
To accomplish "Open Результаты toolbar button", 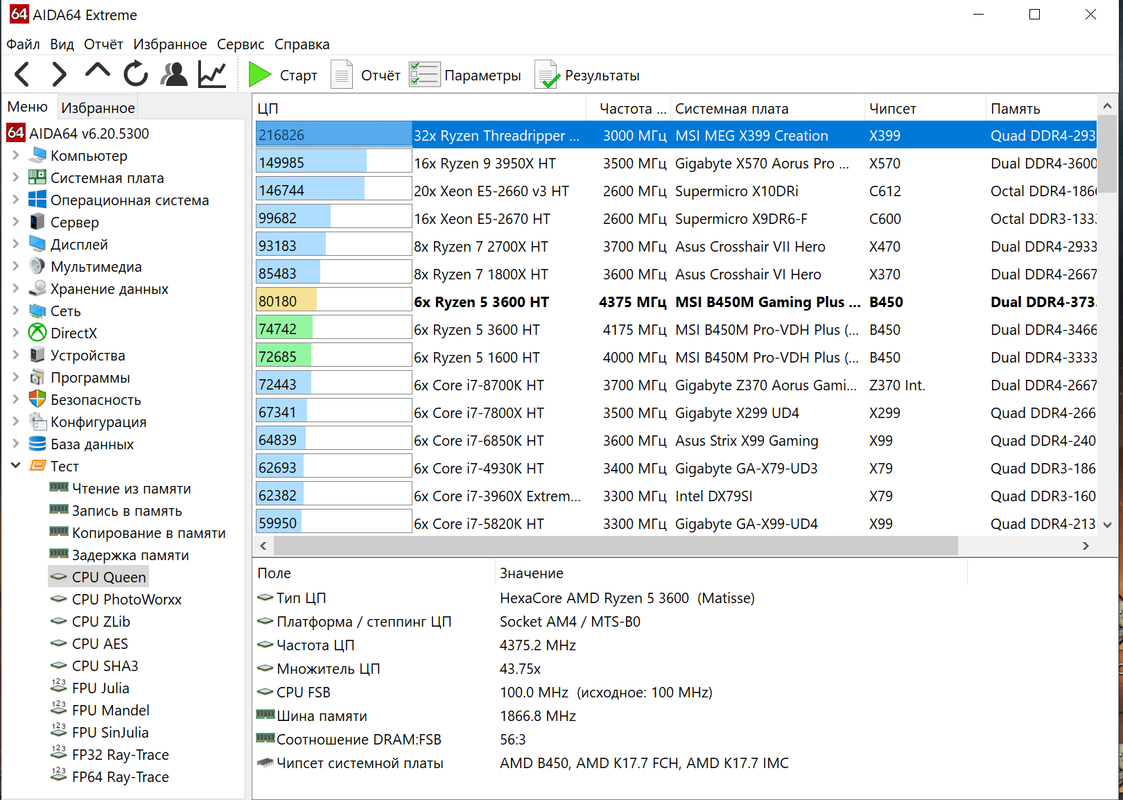I will pyautogui.click(x=587, y=75).
